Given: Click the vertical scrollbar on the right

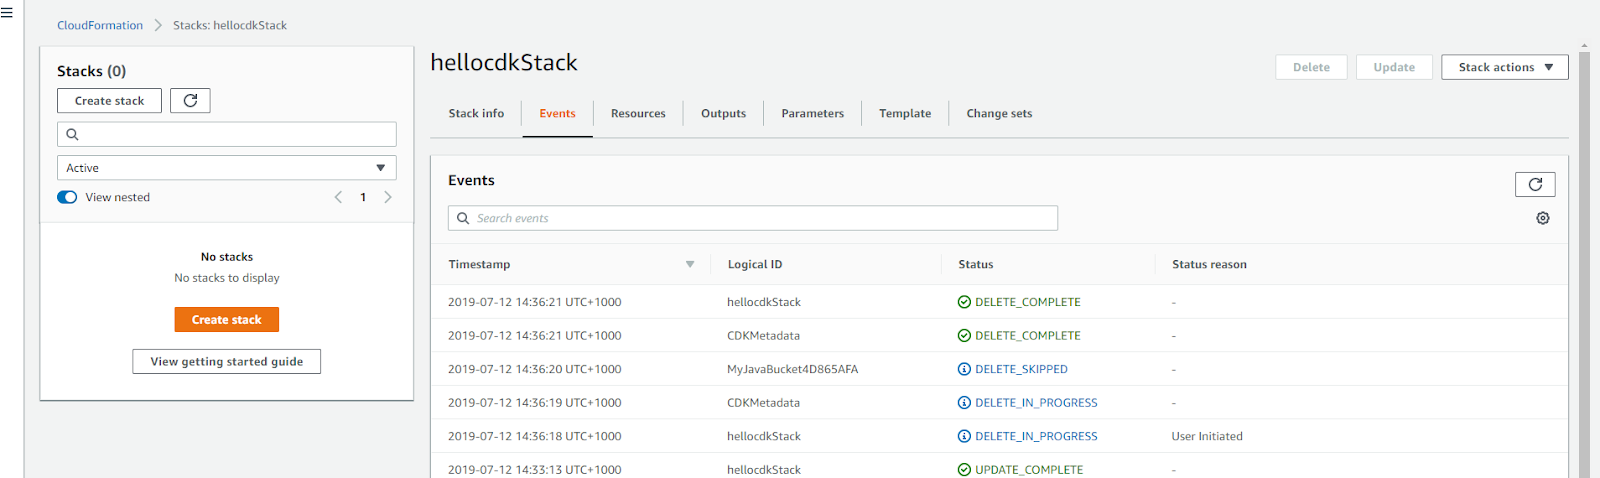Looking at the screenshot, I should tap(1584, 260).
